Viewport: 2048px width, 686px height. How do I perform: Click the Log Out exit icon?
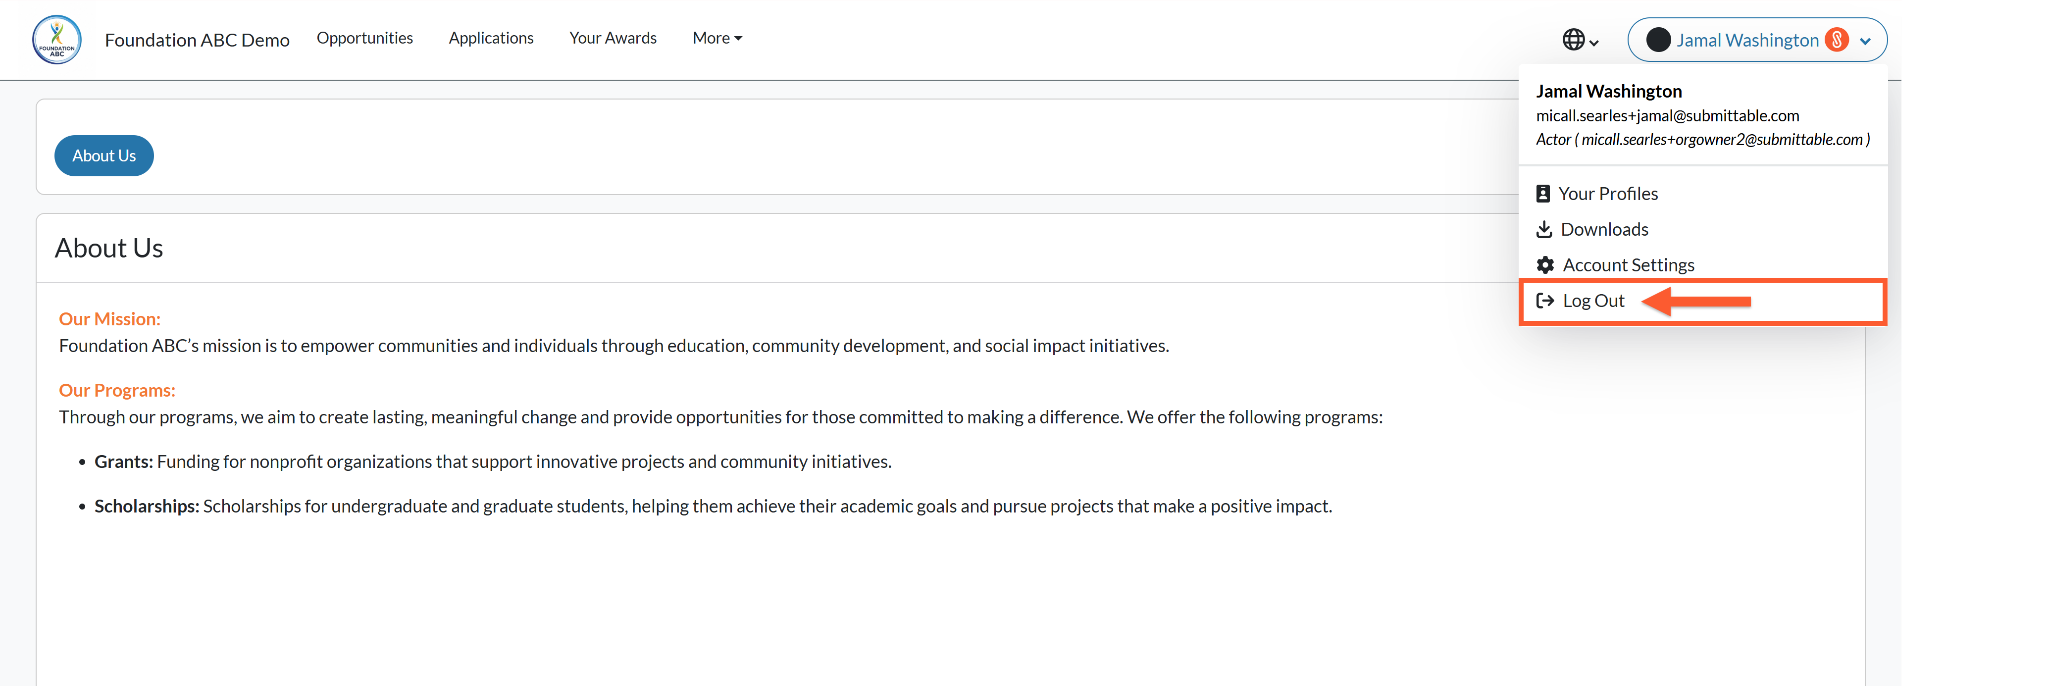pos(1545,301)
